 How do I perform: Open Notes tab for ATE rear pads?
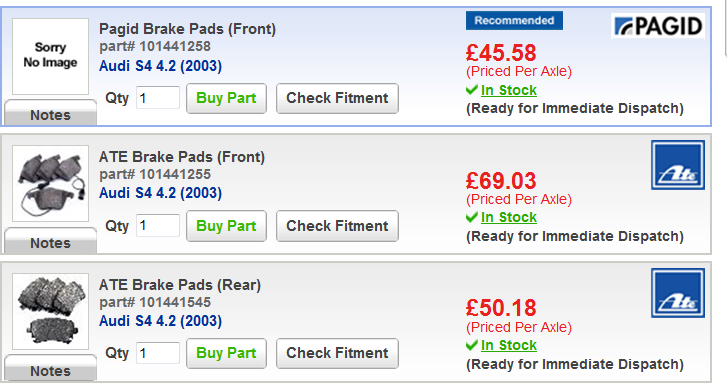pyautogui.click(x=51, y=368)
